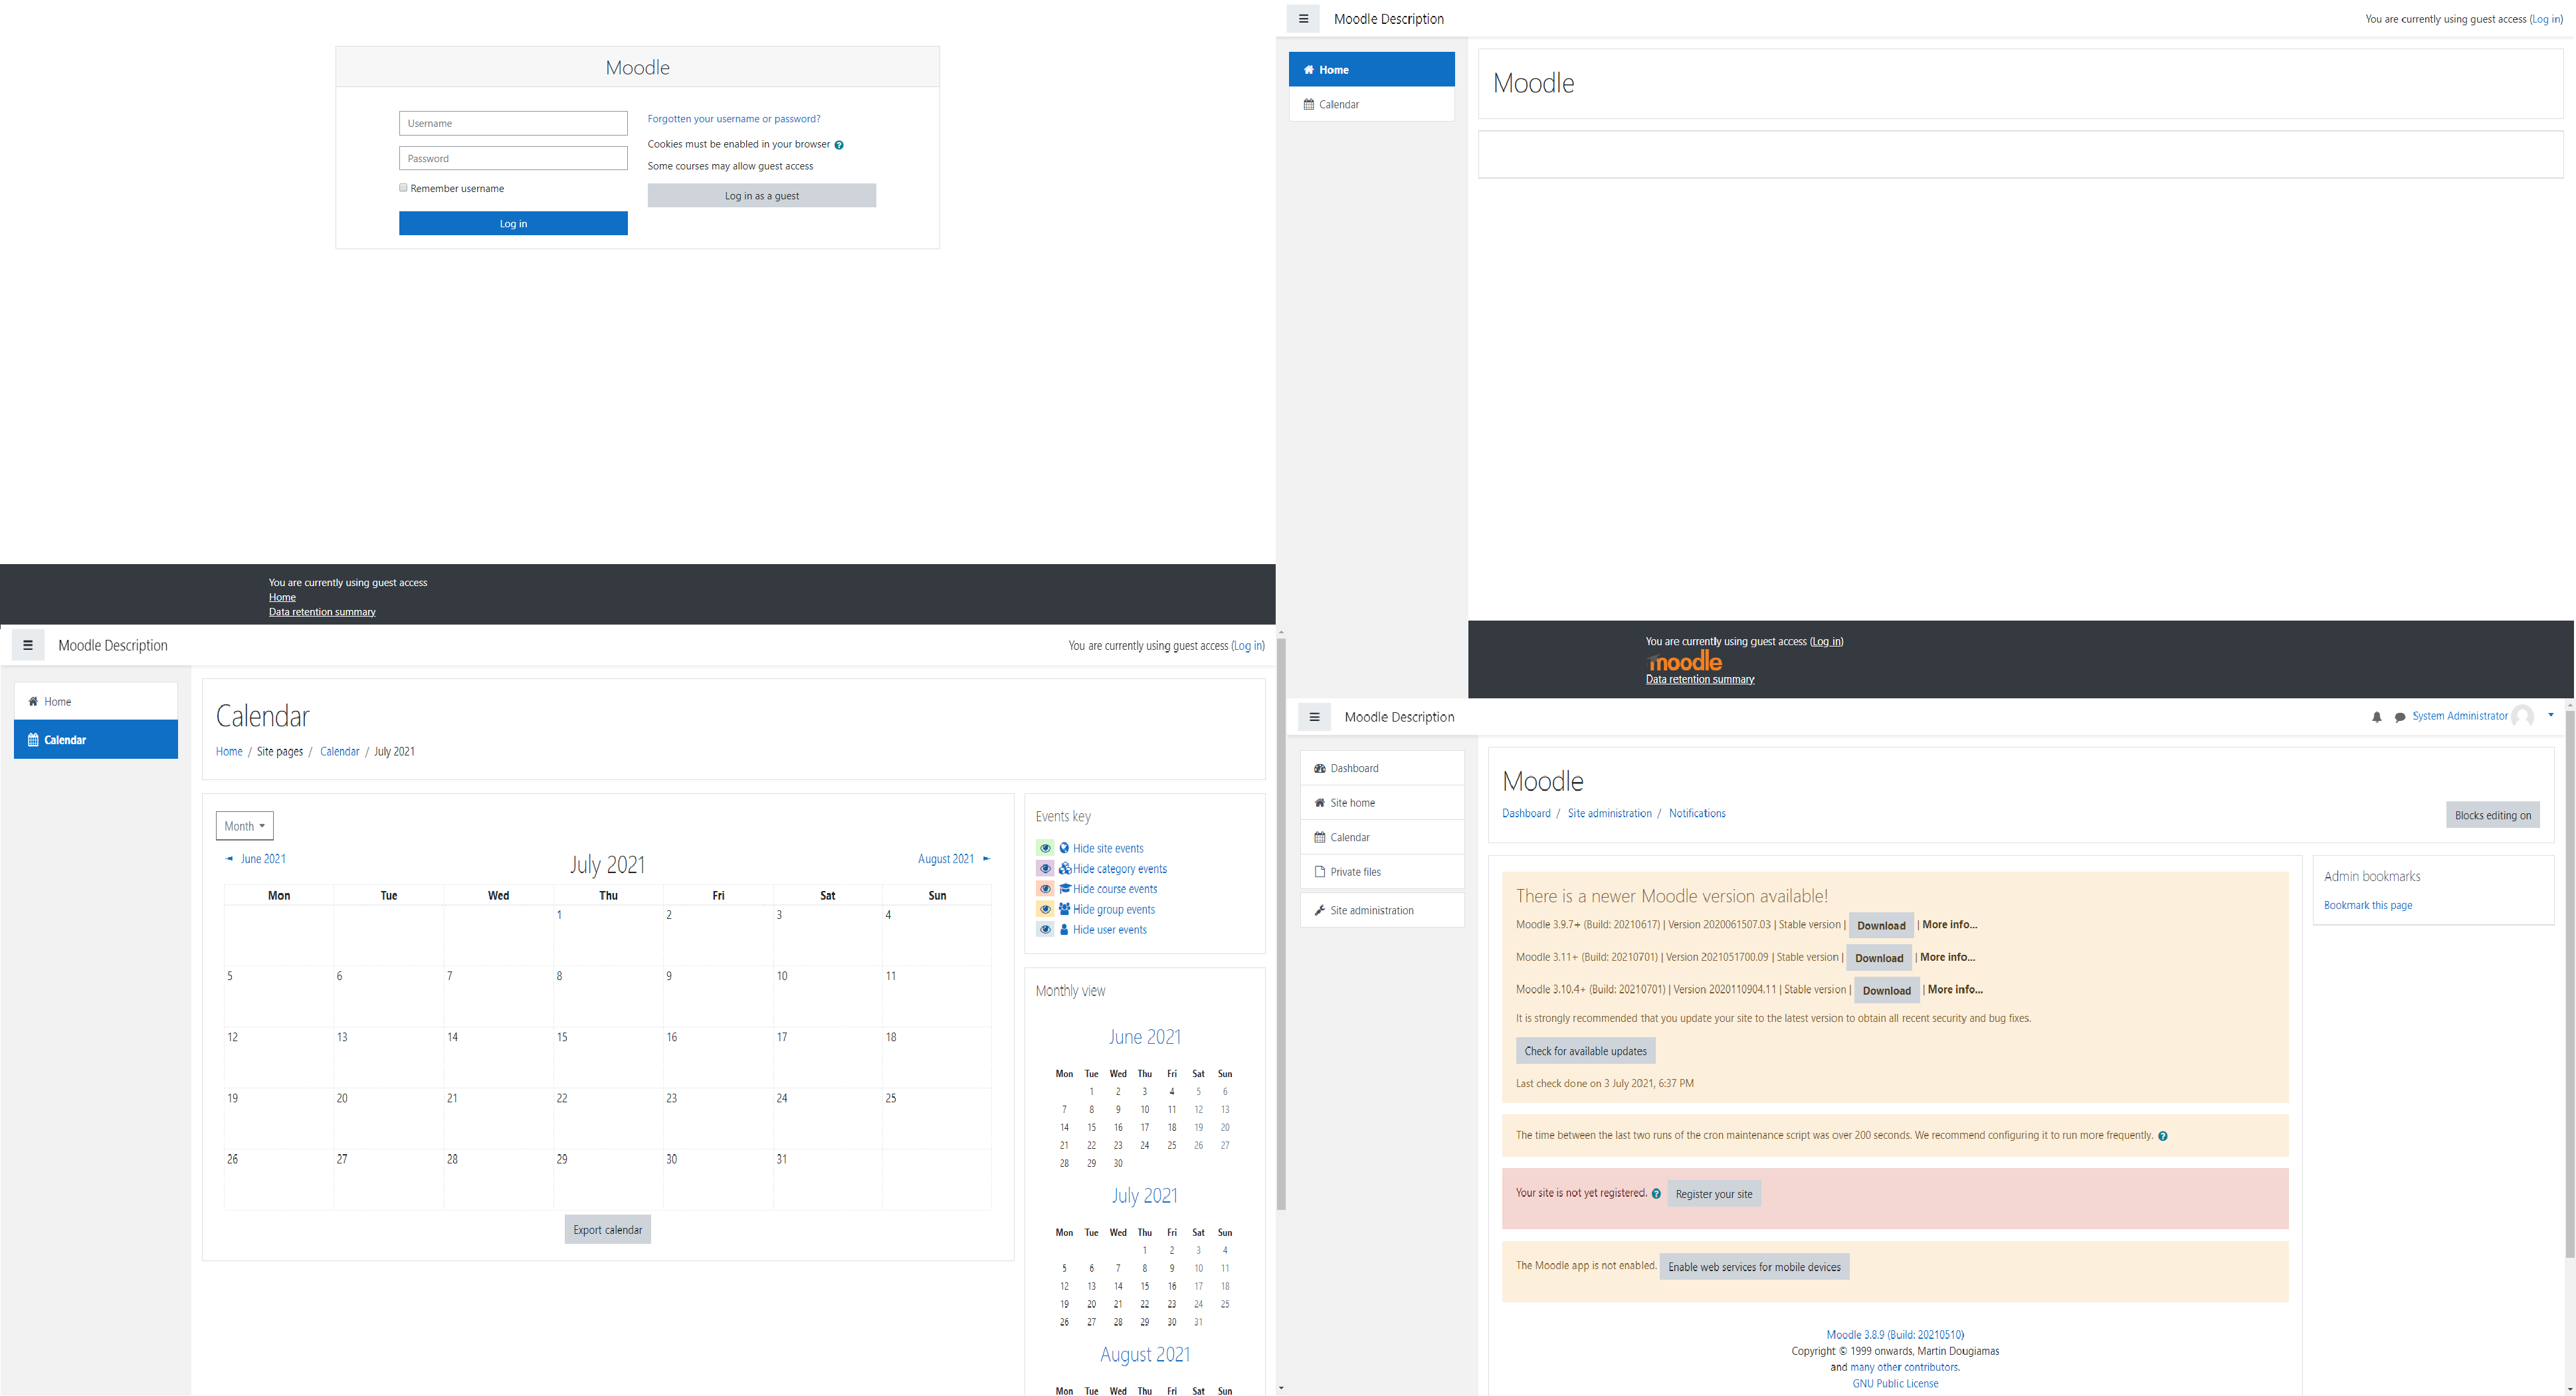Click cookies help question mark icon
2576x1396 pixels.
pyautogui.click(x=839, y=145)
